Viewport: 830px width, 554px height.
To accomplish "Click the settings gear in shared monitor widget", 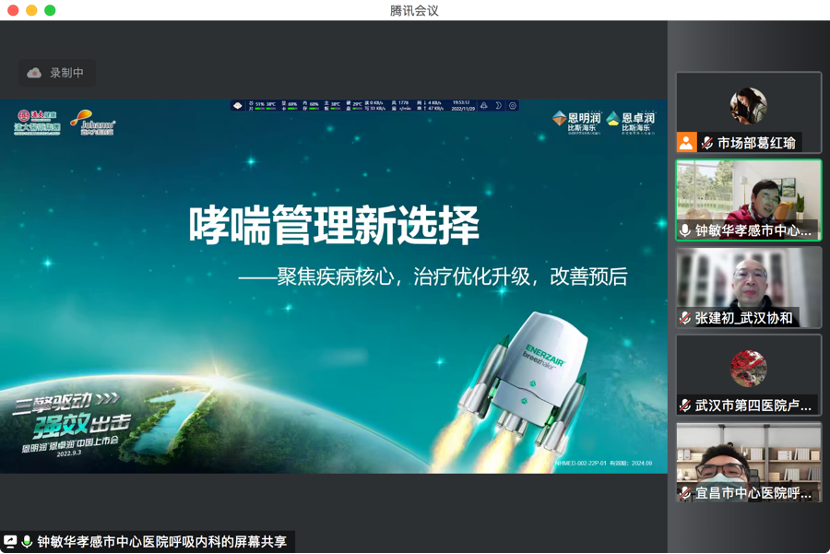I will pos(513,105).
